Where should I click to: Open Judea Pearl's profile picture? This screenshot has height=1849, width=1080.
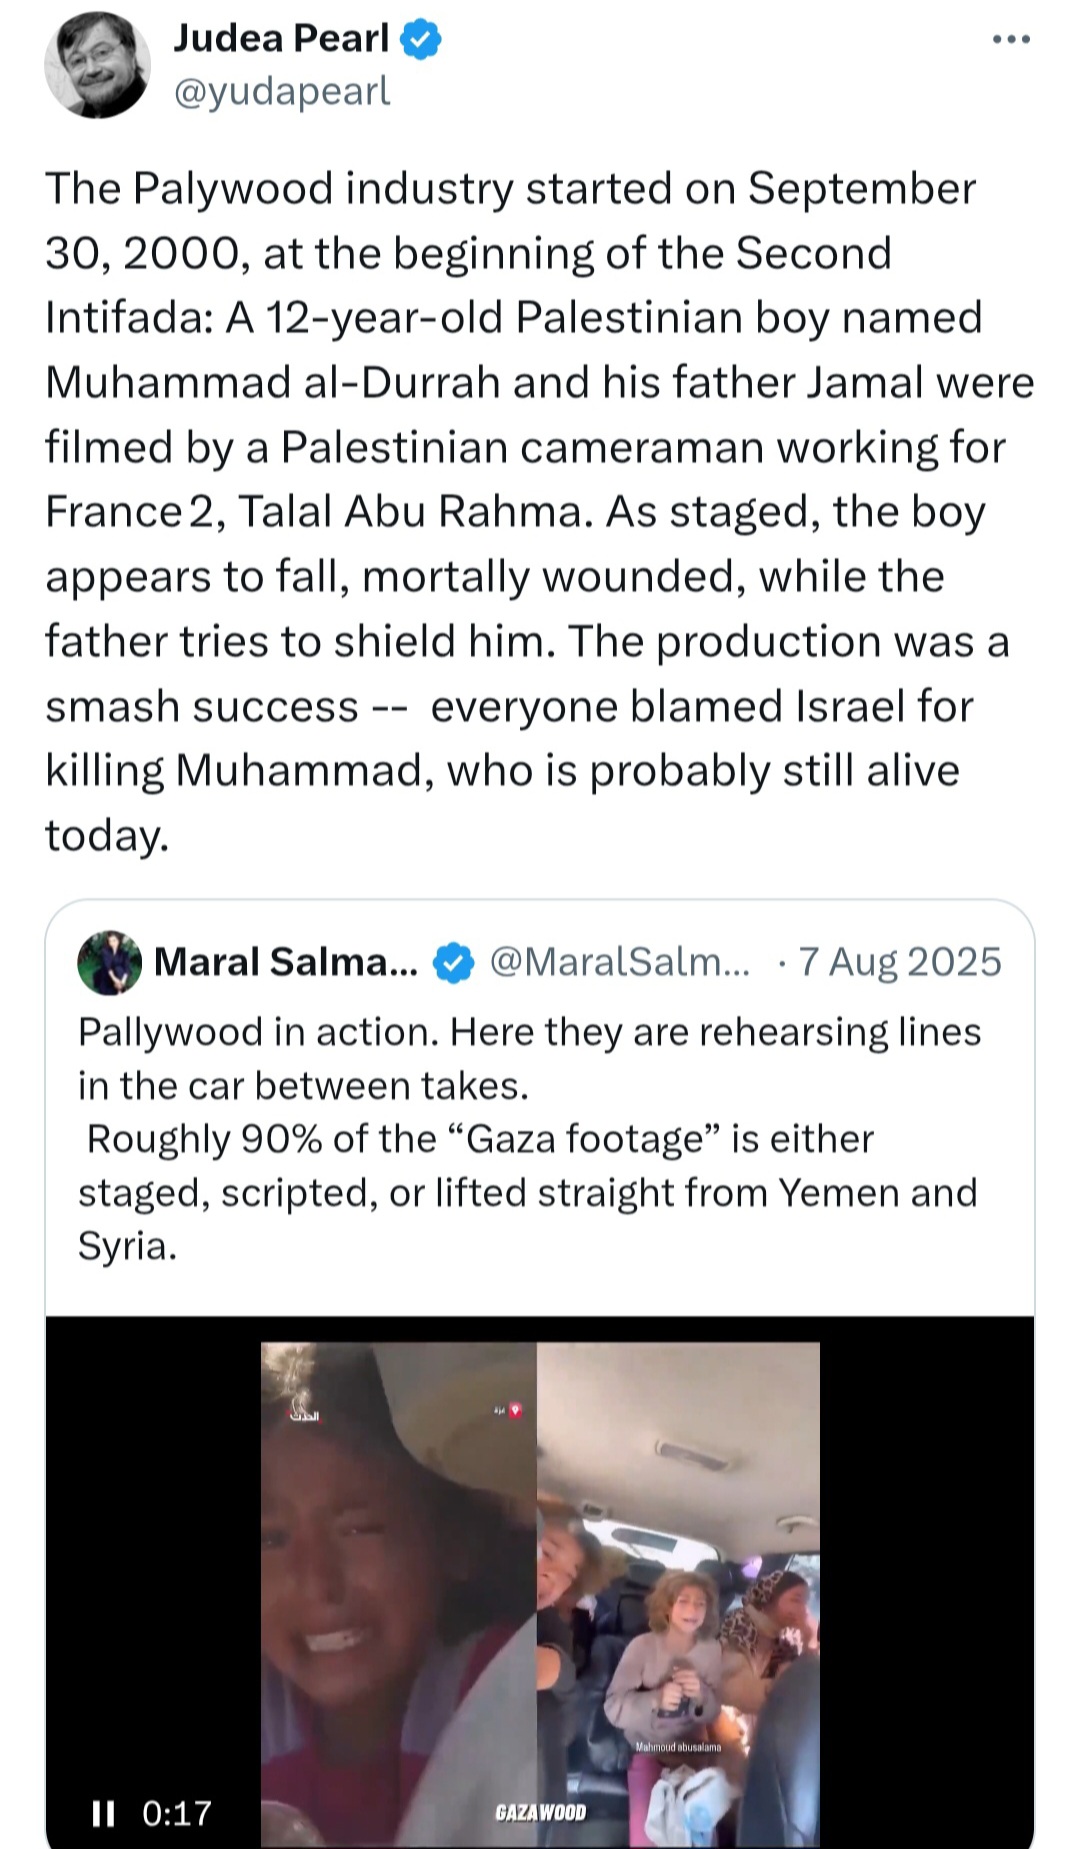click(x=97, y=65)
